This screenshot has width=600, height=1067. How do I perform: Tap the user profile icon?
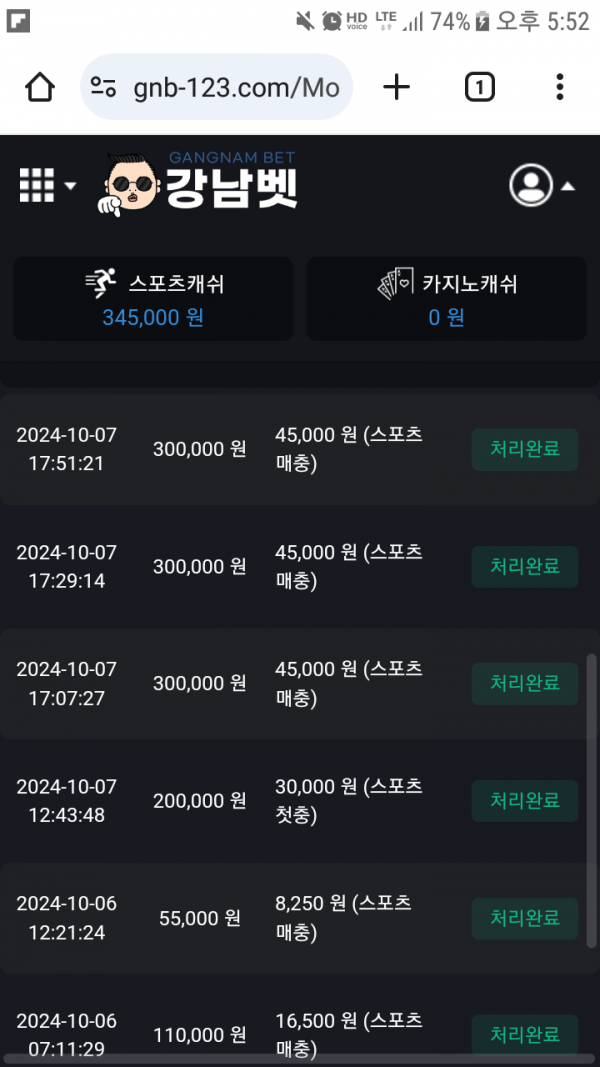531,185
